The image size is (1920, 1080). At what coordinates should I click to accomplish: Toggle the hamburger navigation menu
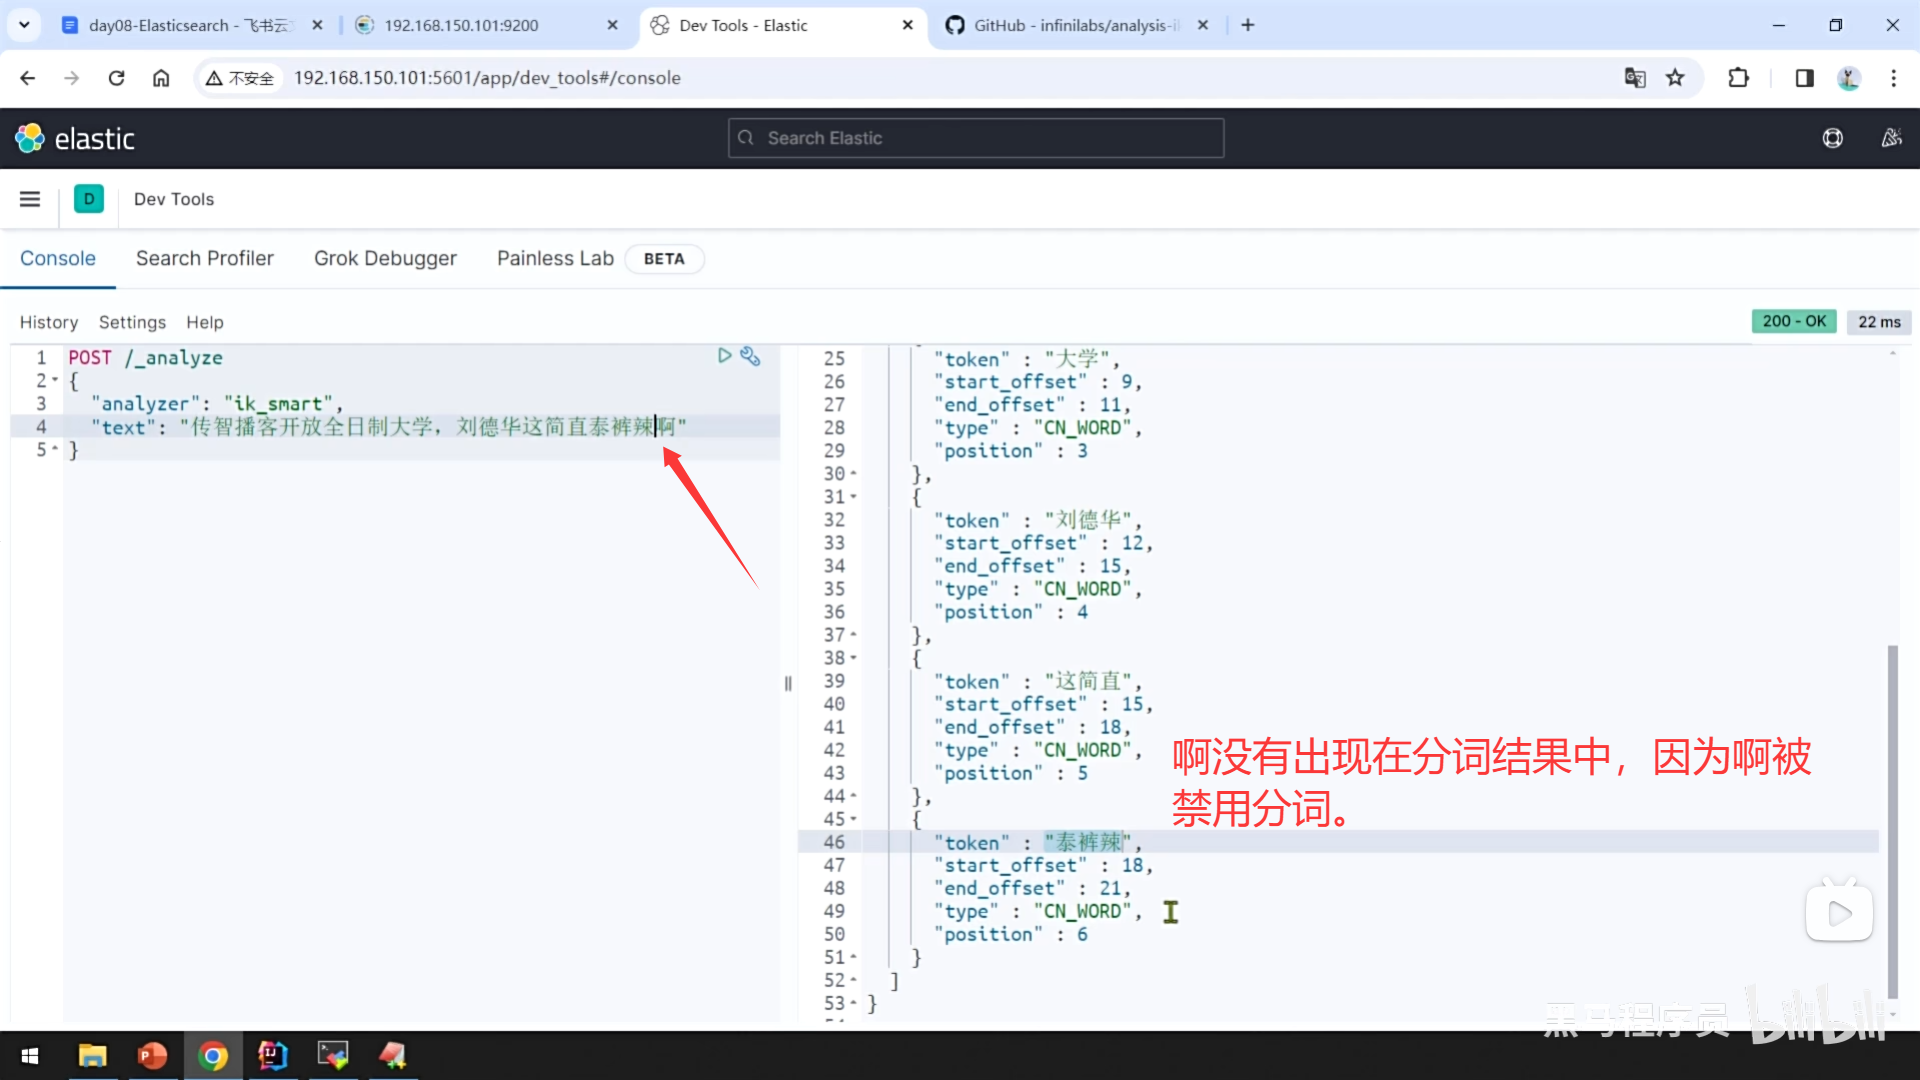click(30, 199)
